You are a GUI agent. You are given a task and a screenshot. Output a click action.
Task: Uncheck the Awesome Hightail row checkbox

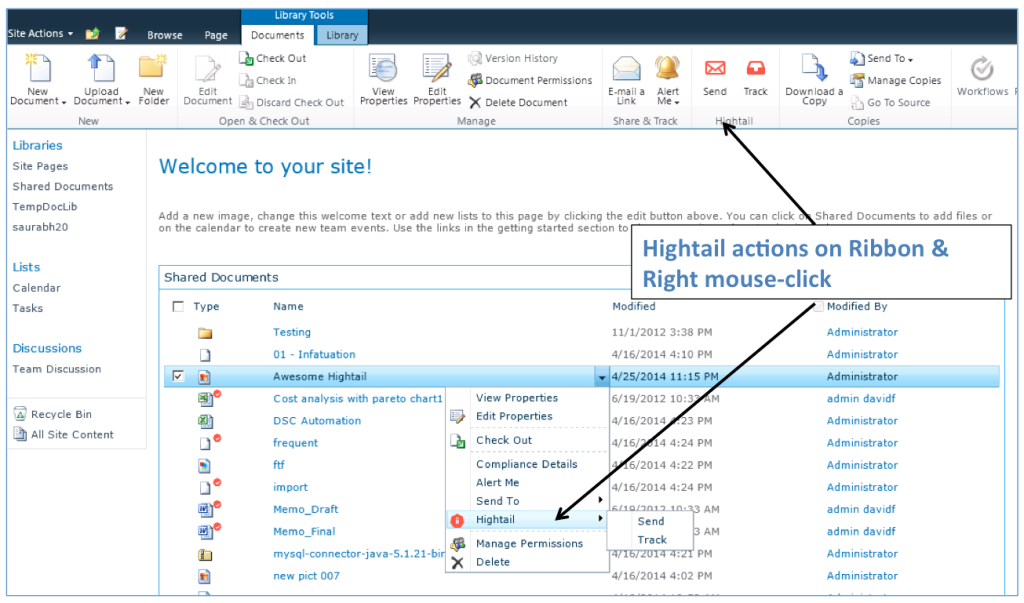pos(178,376)
